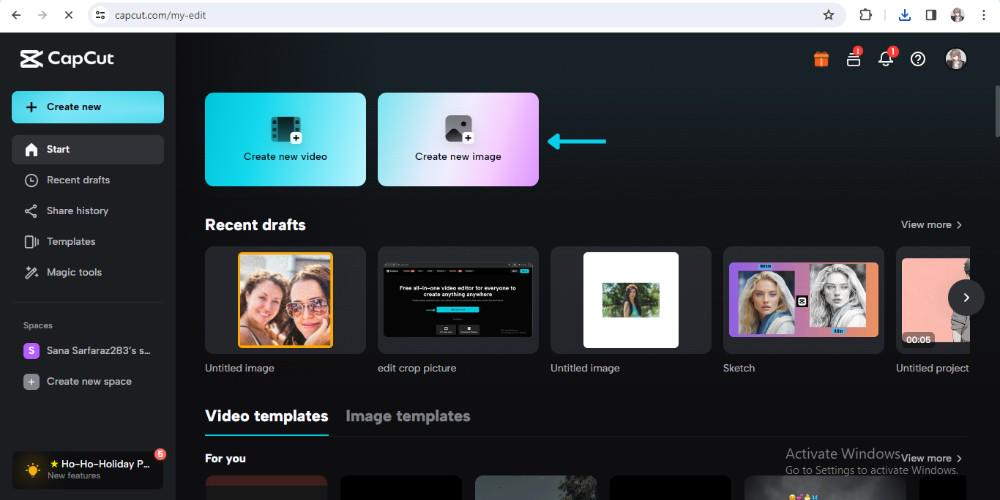1000x500 pixels.
Task: Open Chrome profile avatar
Action: [957, 15]
